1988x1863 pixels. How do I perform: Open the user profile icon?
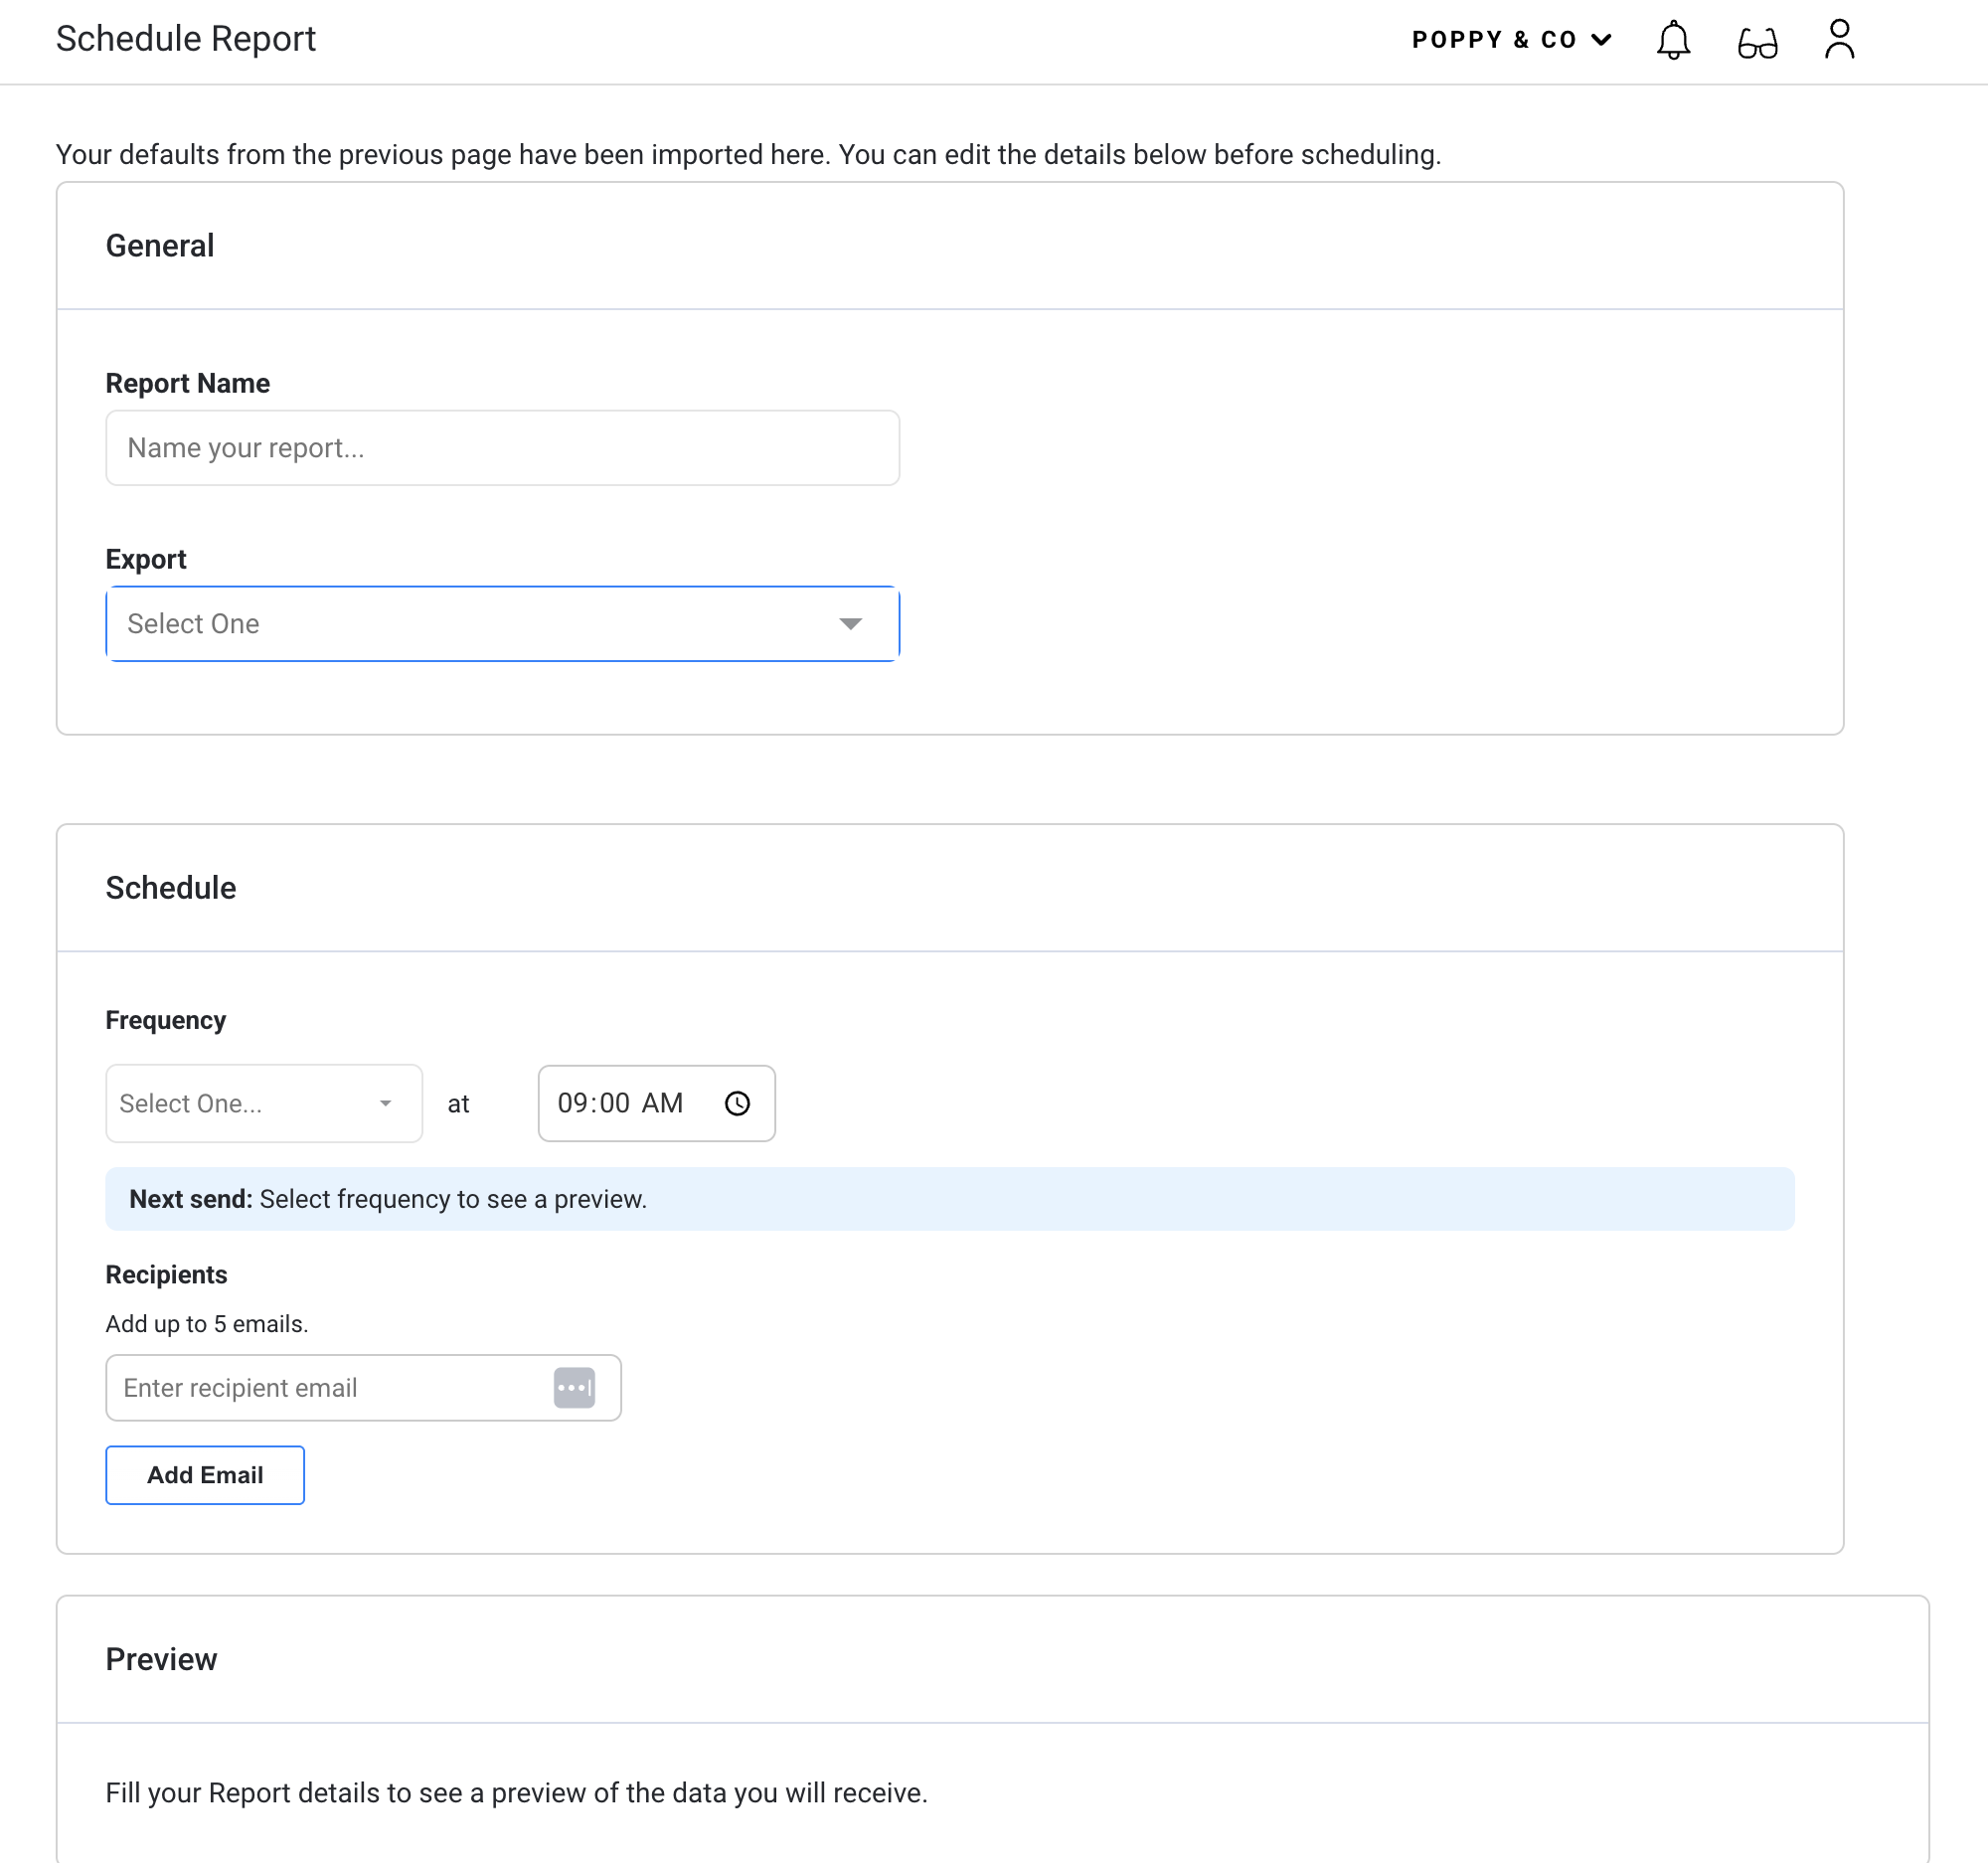coord(1838,40)
